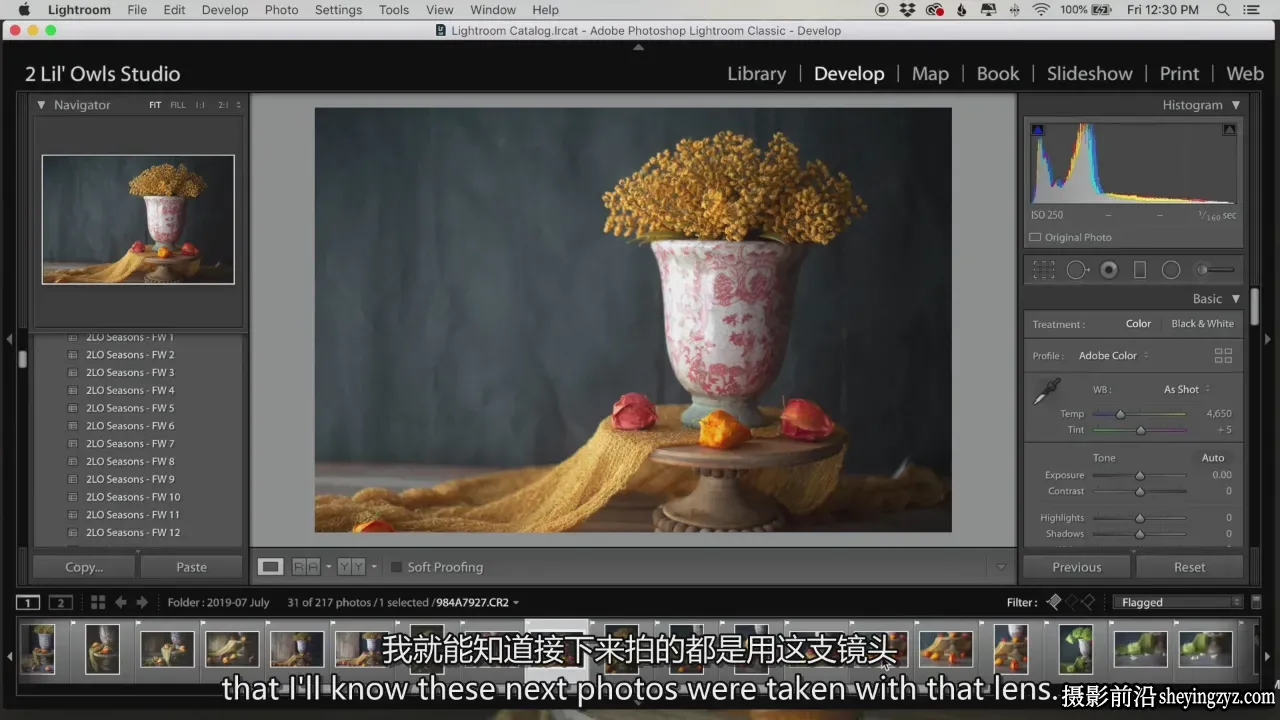Select the Spot Removal tool
Image resolution: width=1280 pixels, height=720 pixels.
tap(1077, 270)
